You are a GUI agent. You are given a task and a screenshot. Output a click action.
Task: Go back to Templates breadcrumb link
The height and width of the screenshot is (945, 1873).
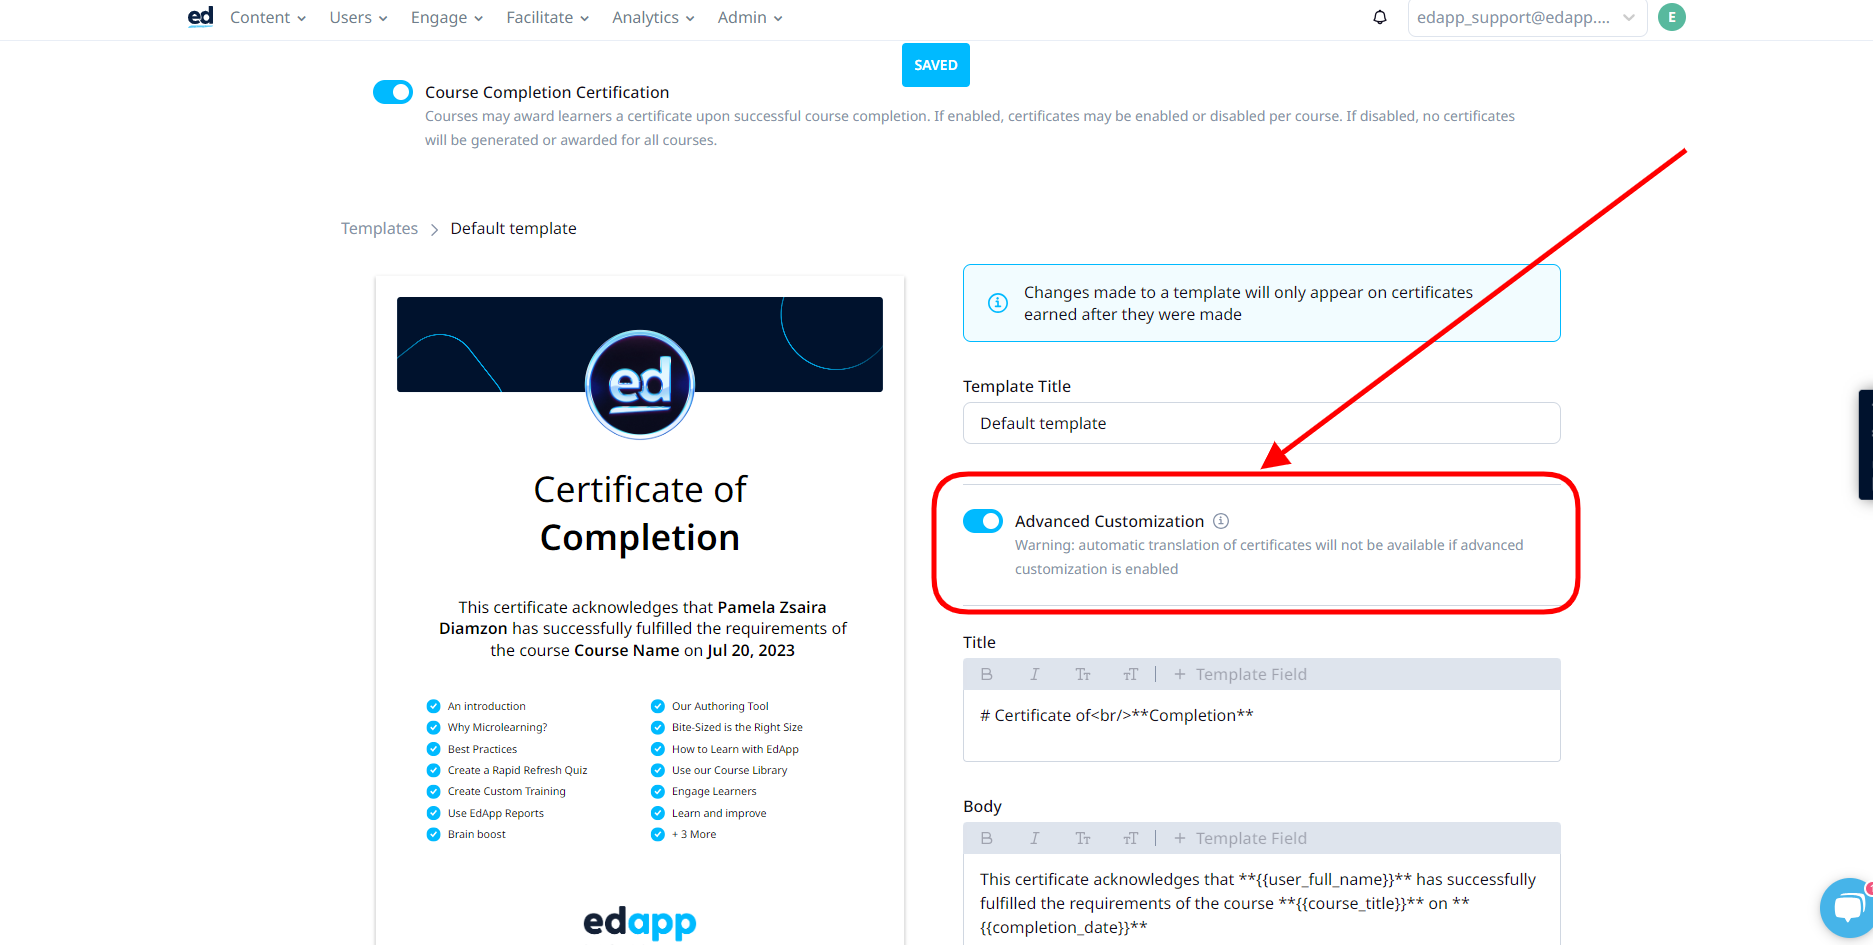point(379,229)
